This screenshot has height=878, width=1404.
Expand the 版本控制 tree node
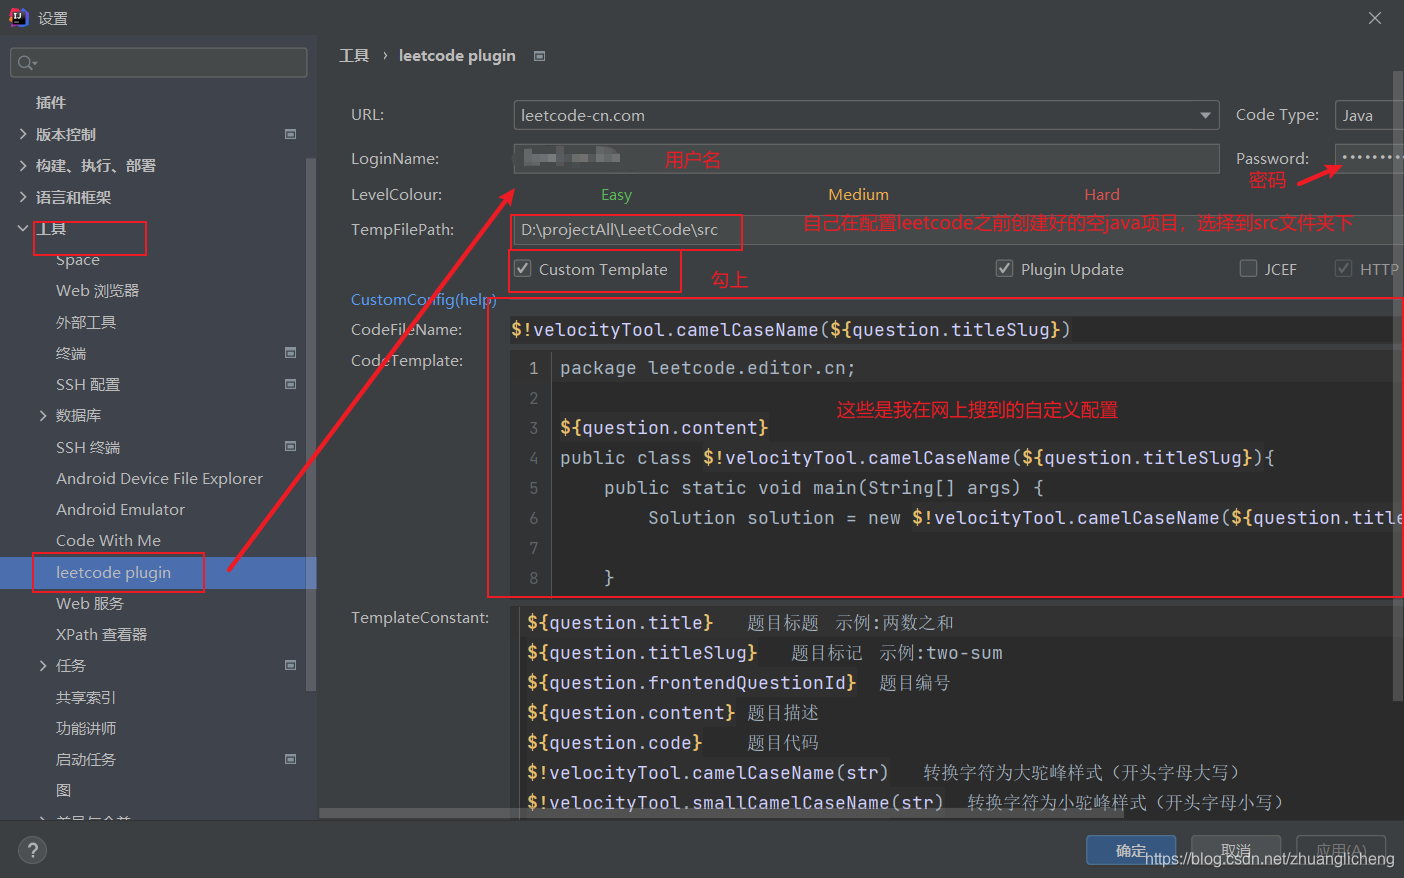(x=23, y=134)
